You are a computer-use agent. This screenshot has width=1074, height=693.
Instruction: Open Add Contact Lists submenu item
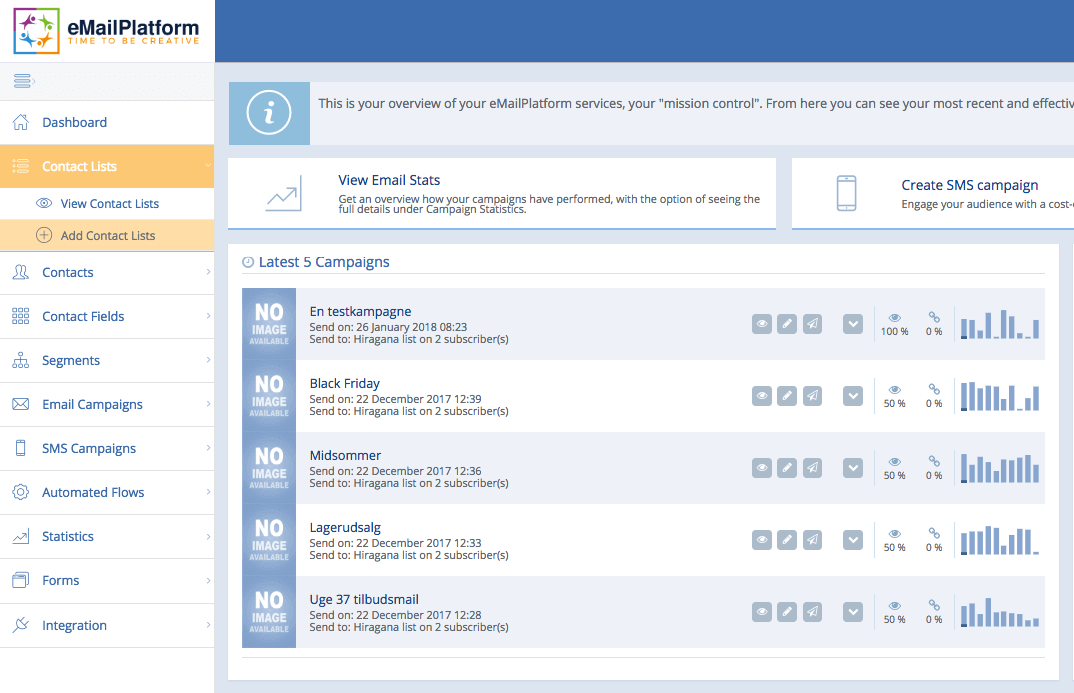tap(107, 236)
